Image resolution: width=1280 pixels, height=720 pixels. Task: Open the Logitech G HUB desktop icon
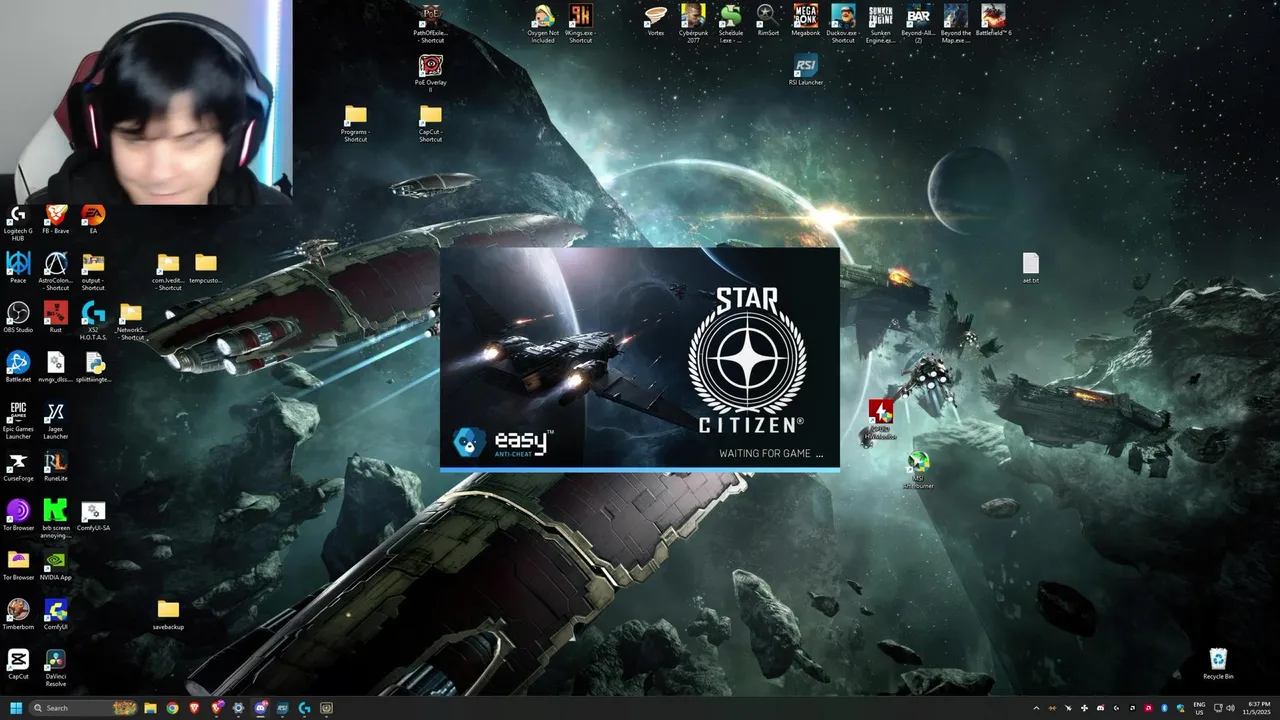point(17,221)
